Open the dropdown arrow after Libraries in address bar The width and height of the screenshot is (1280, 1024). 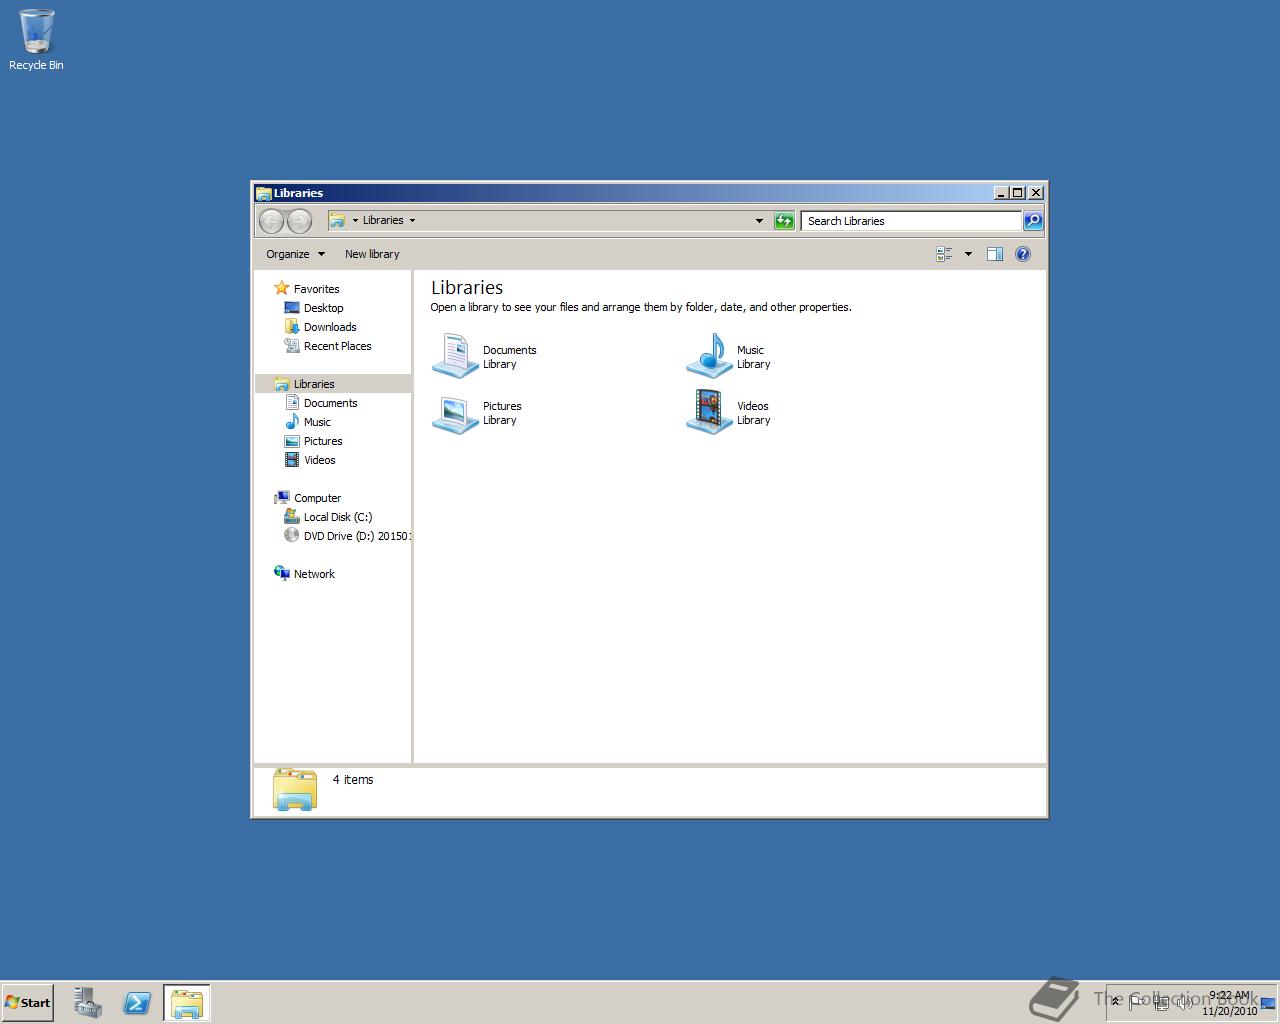(412, 221)
